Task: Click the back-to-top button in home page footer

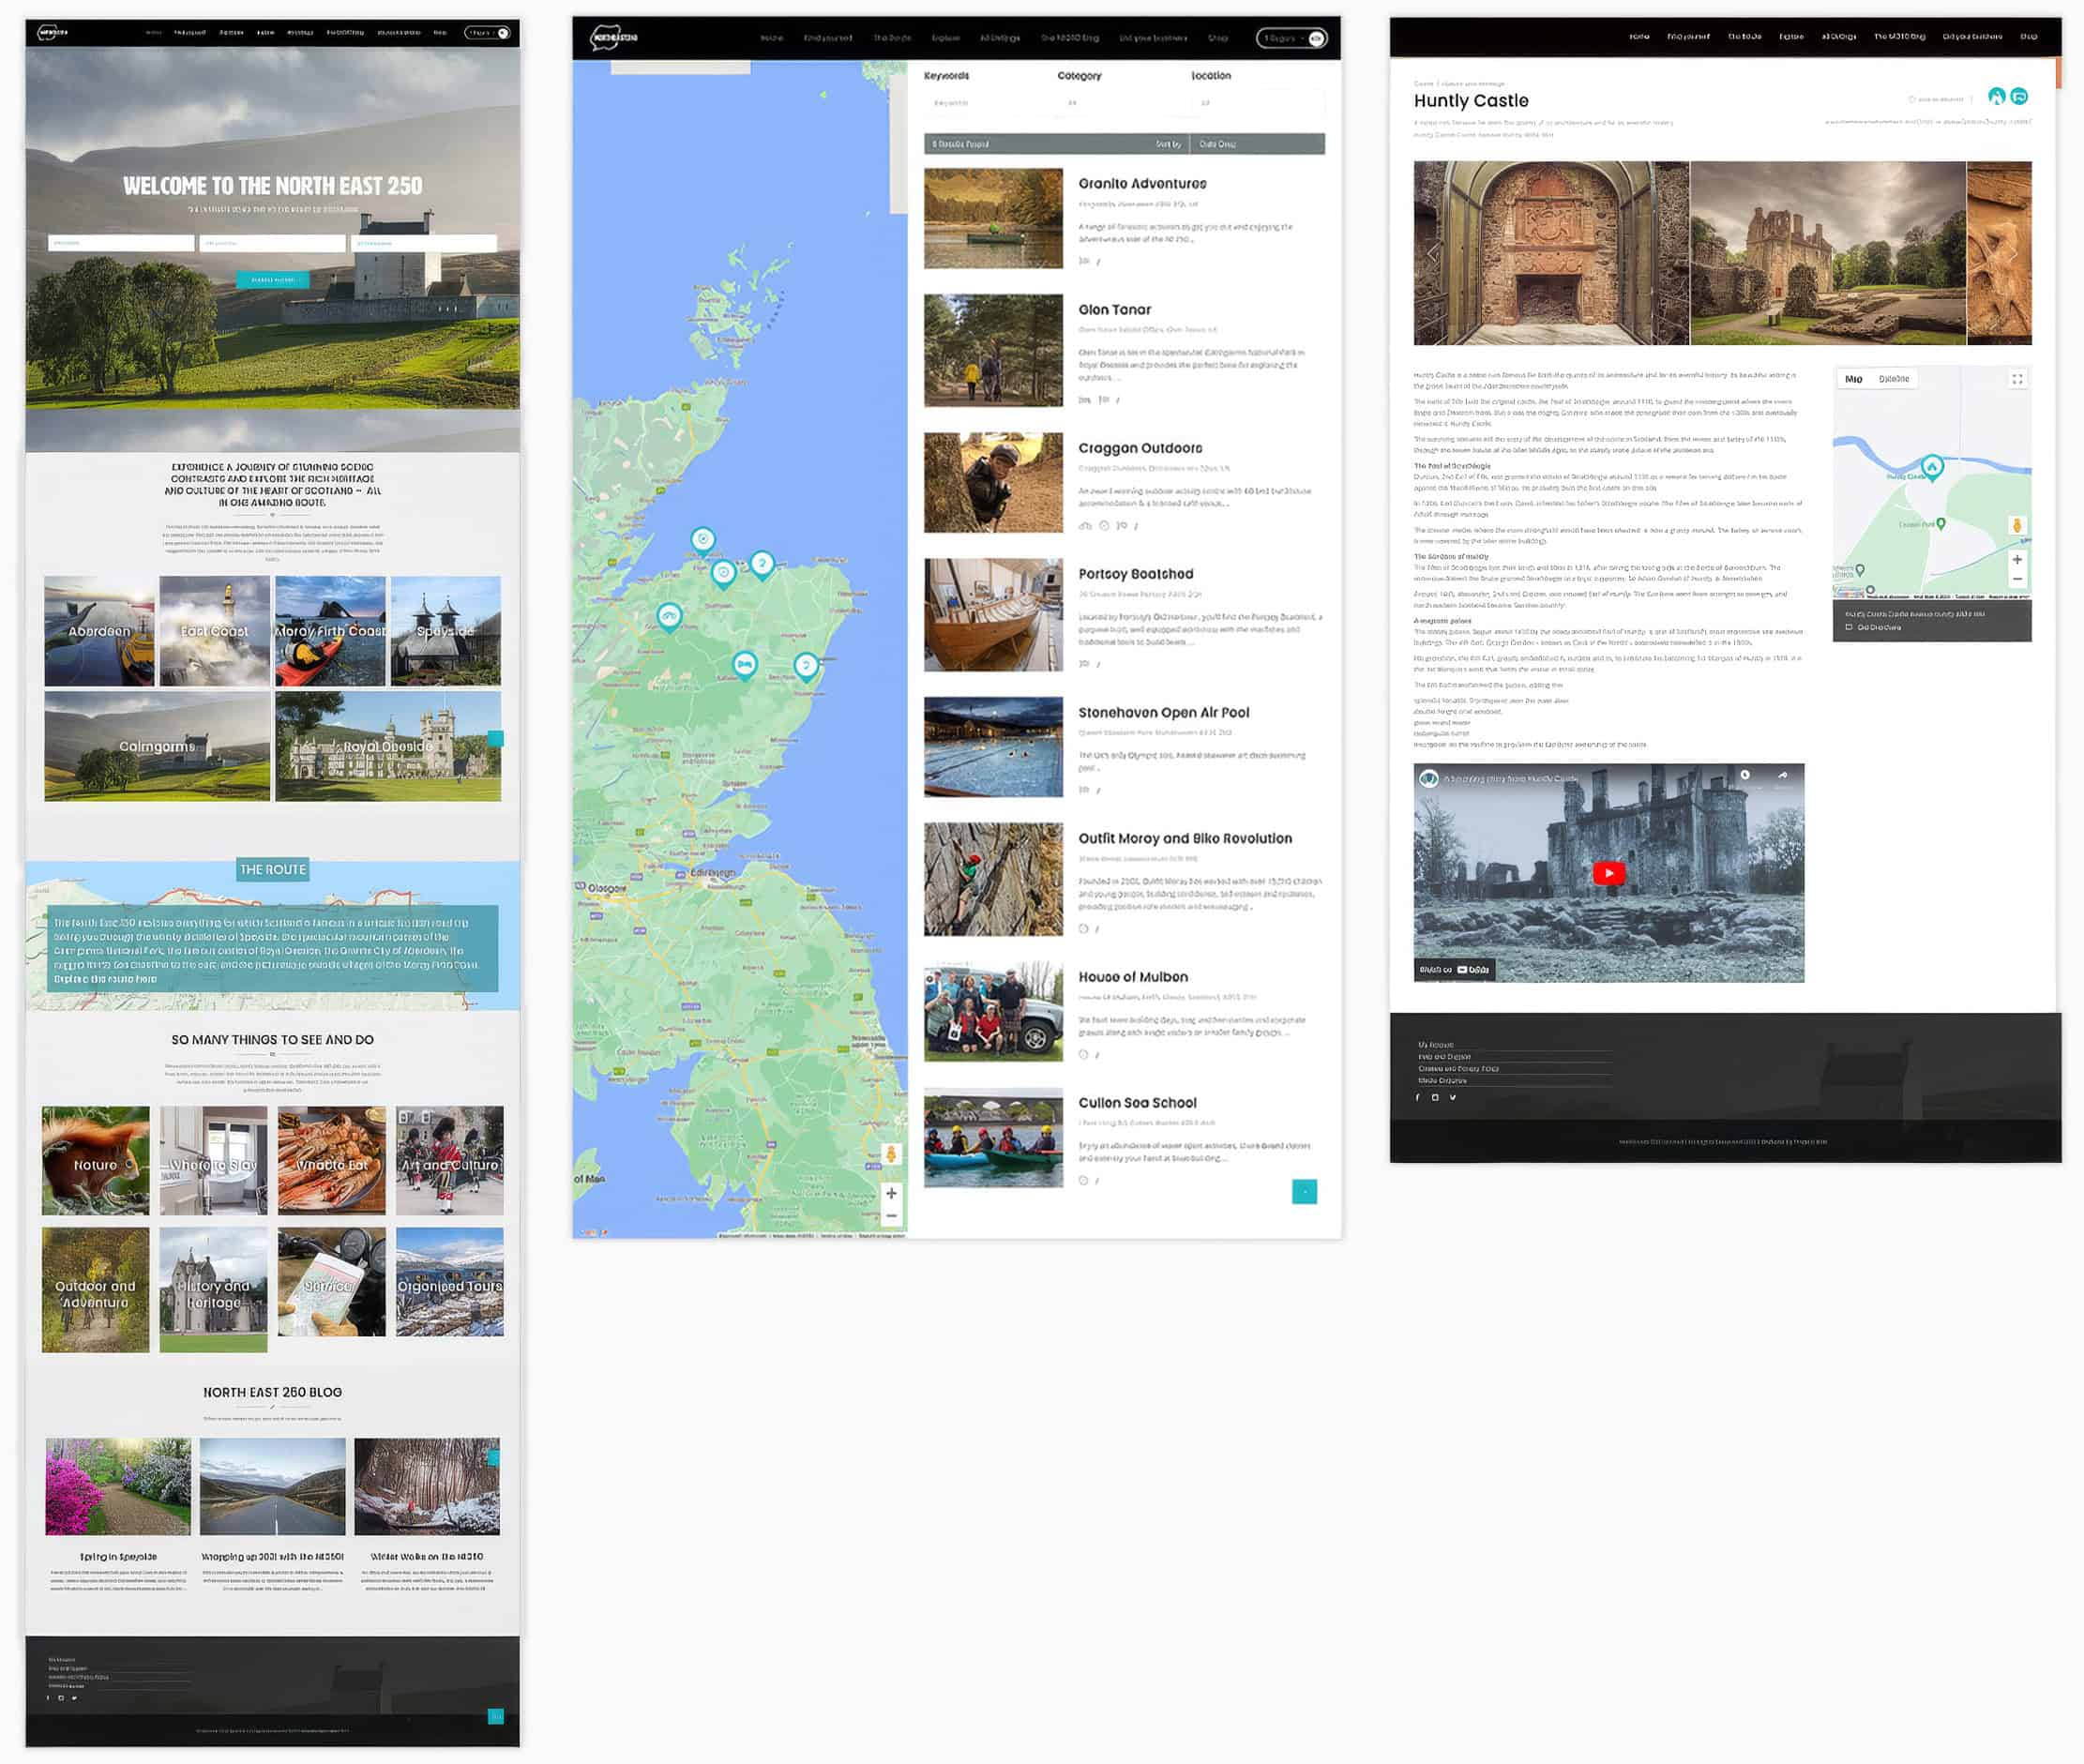Action: (495, 1716)
